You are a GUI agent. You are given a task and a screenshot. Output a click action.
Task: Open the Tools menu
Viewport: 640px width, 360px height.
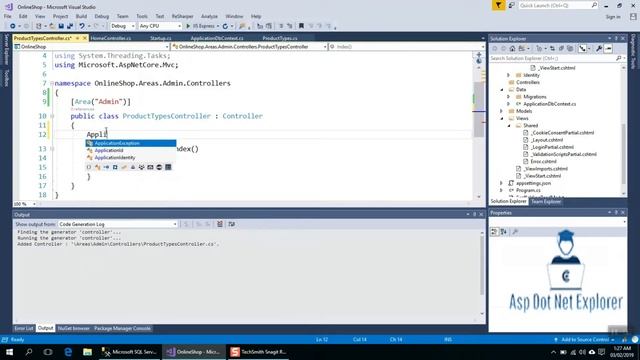pyautogui.click(x=142, y=16)
